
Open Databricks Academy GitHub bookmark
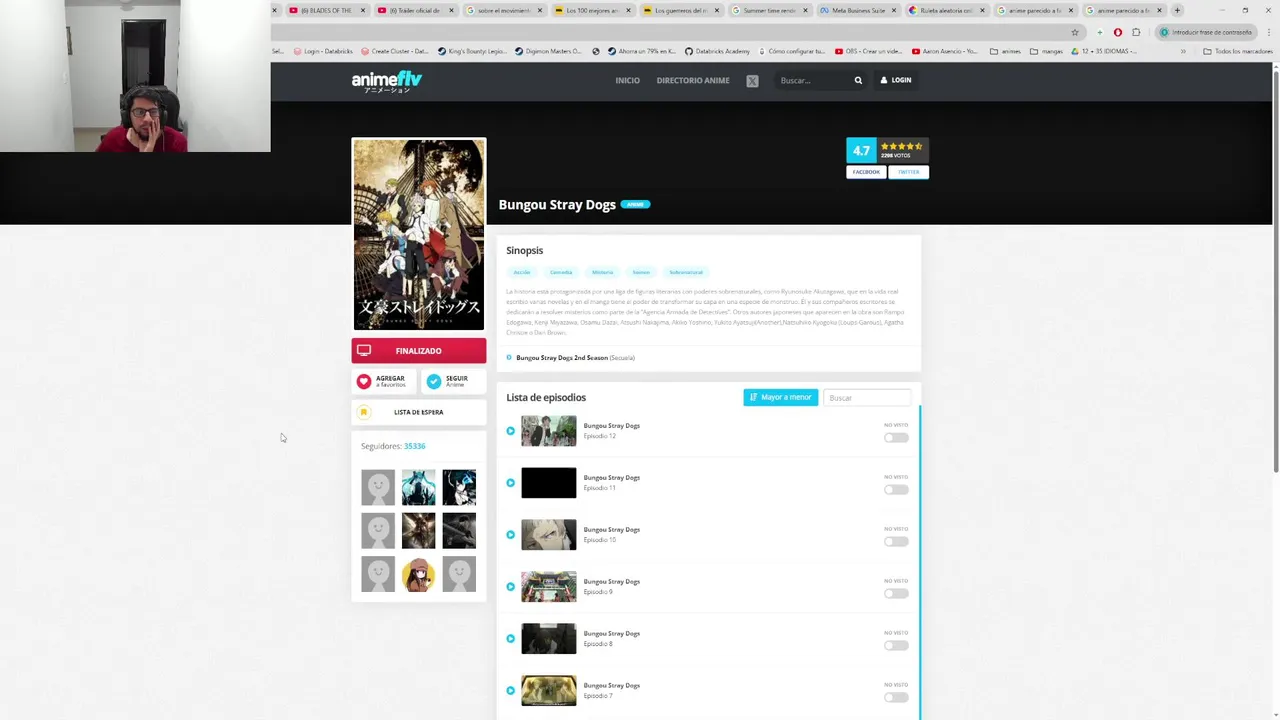[717, 51]
